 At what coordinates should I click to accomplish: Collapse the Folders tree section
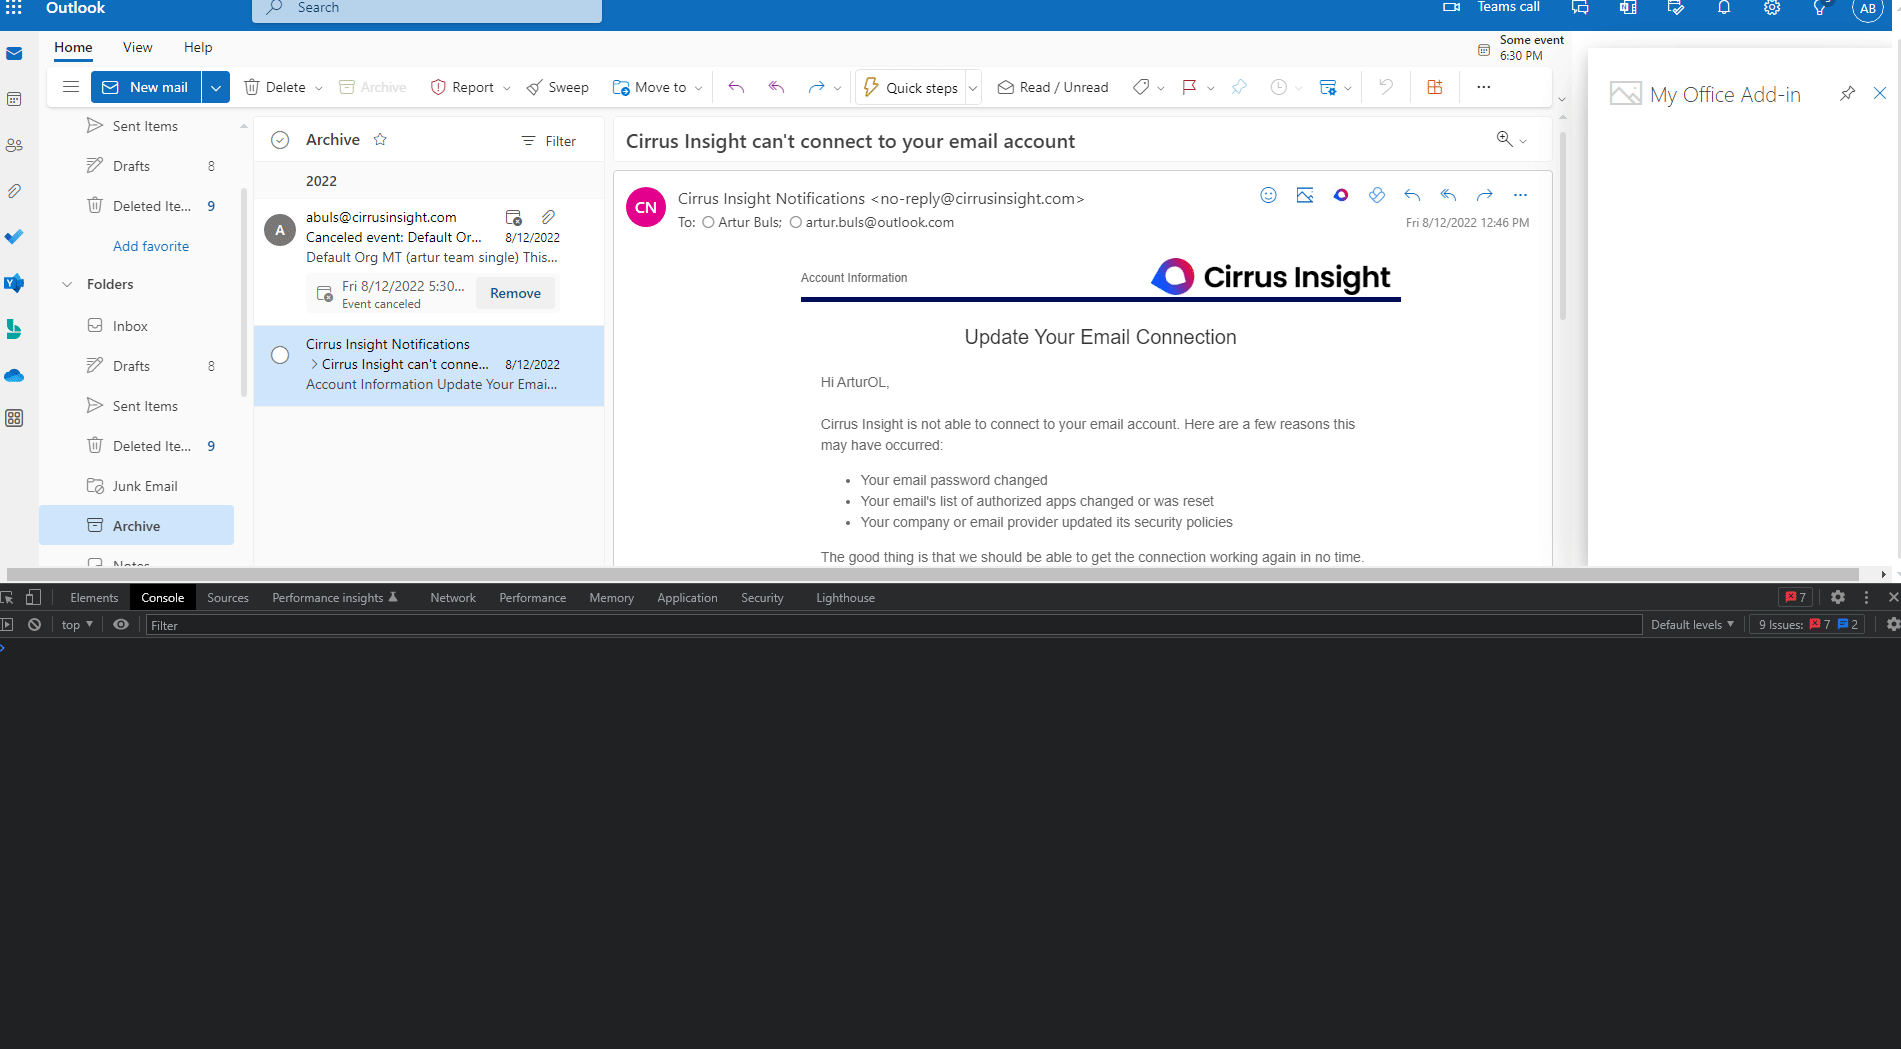click(67, 284)
